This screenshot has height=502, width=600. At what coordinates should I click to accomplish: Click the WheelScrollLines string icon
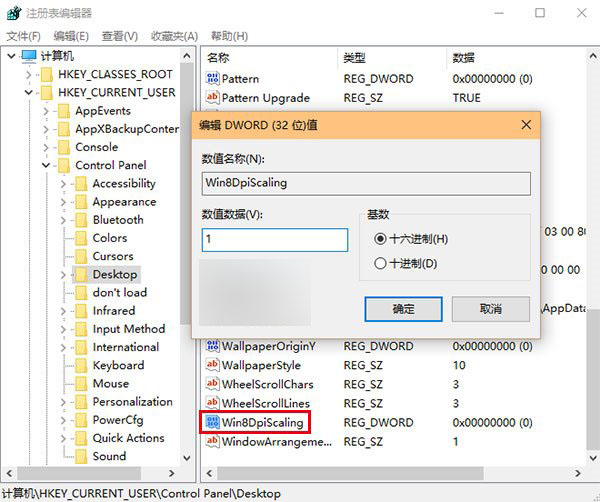pos(212,403)
